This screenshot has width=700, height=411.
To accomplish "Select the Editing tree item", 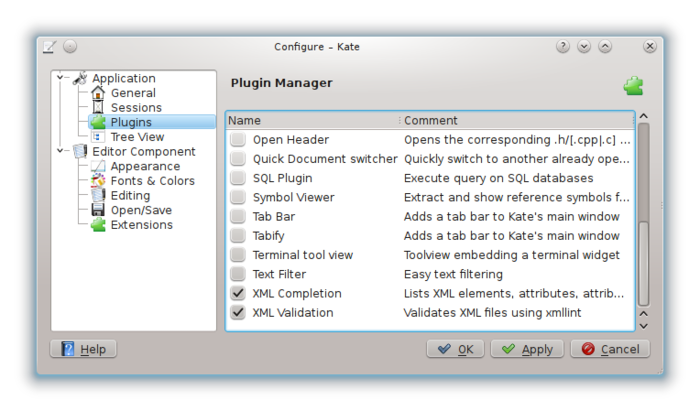I will click(x=130, y=196).
